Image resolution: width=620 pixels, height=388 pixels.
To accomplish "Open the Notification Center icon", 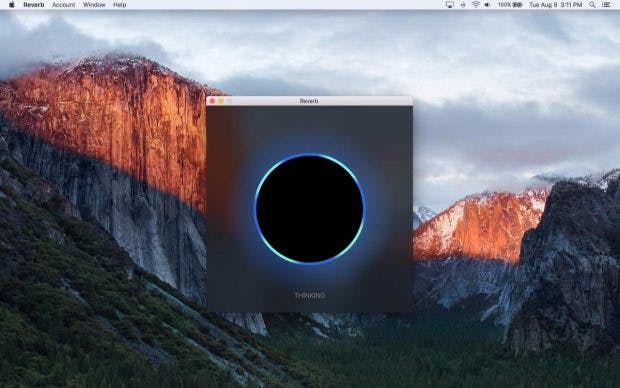I will click(606, 5).
